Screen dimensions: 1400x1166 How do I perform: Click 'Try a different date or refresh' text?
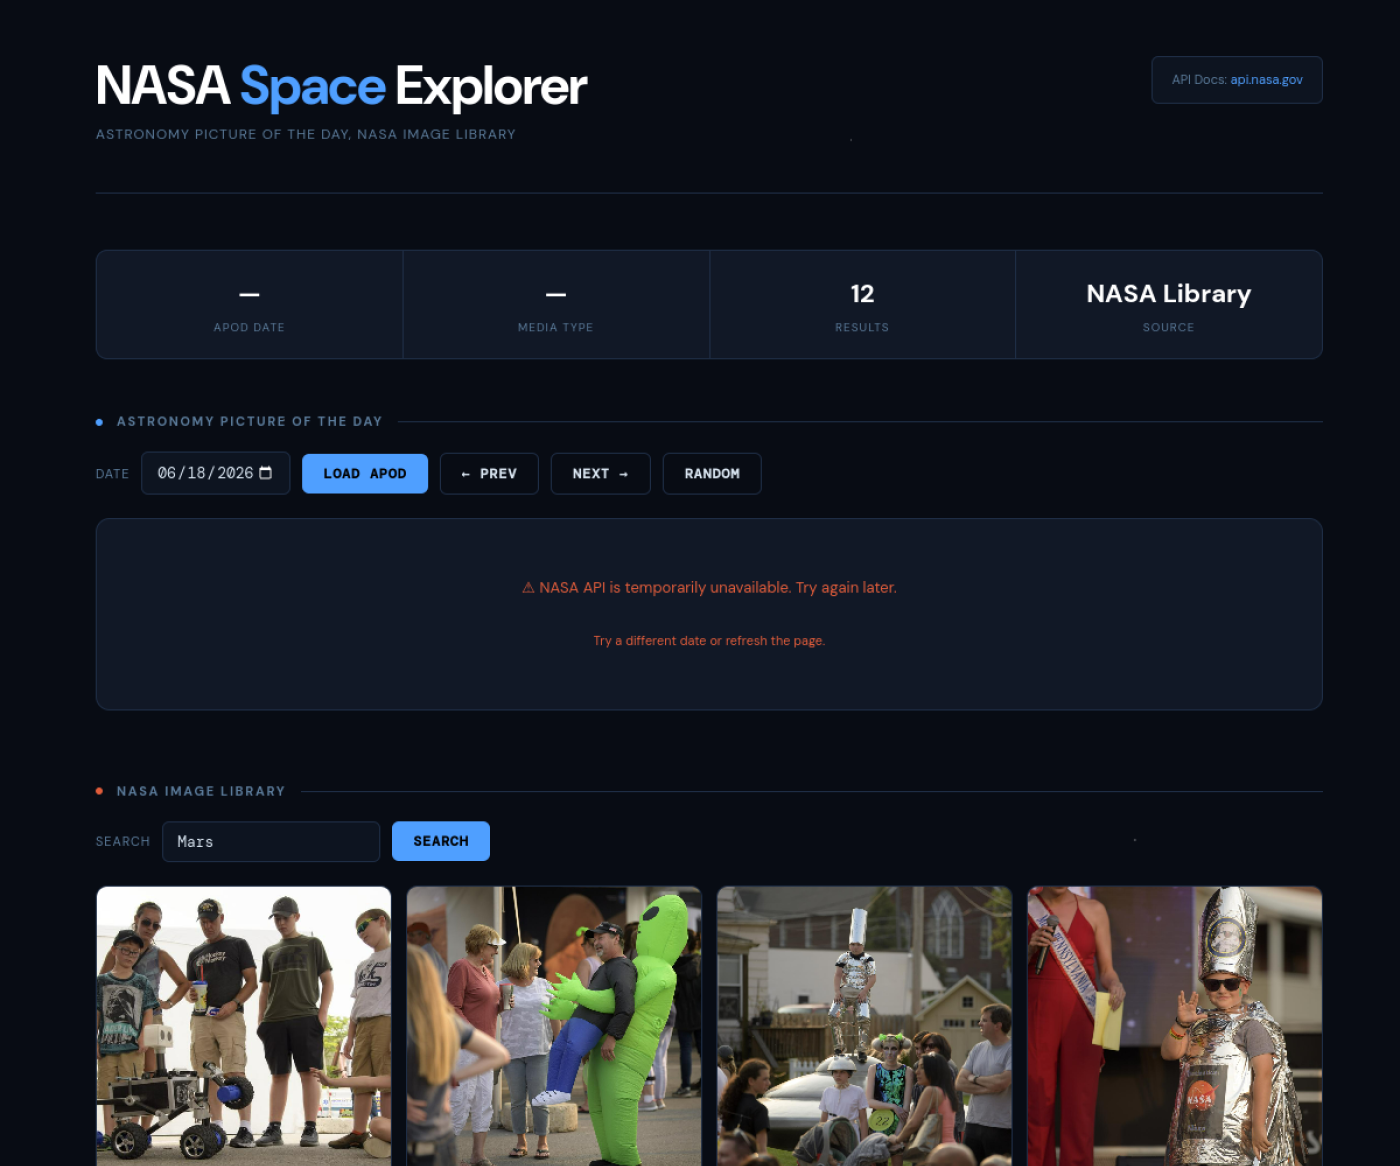coord(709,641)
